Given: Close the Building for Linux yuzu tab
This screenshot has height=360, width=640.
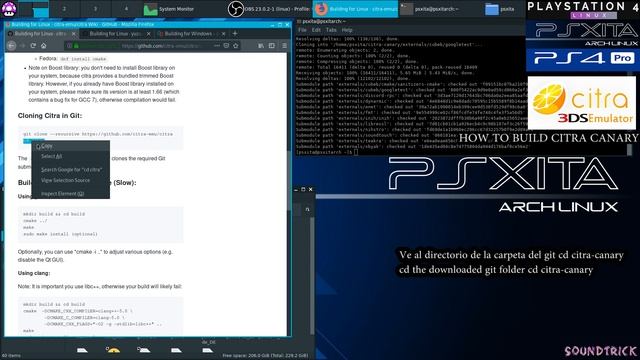Looking at the screenshot, I should click(x=149, y=34).
